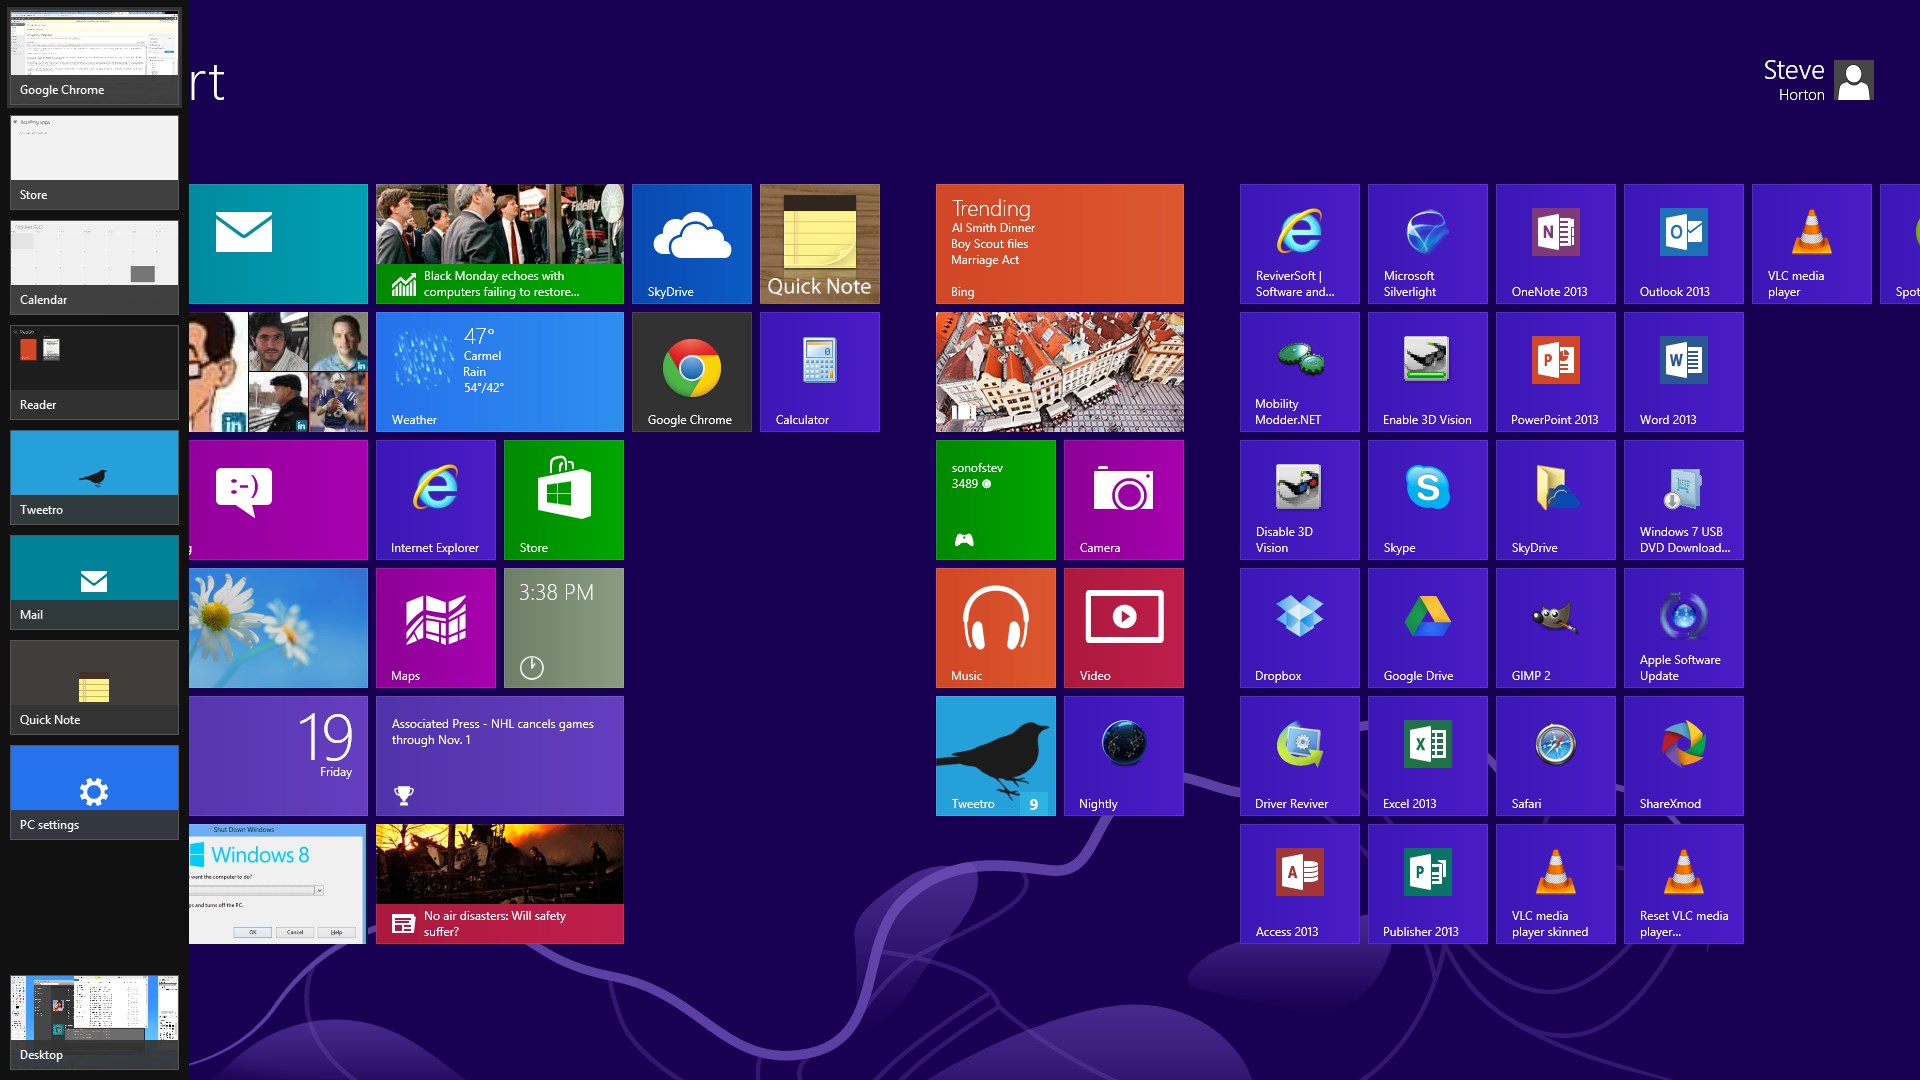Open the Maps tile

tap(436, 628)
